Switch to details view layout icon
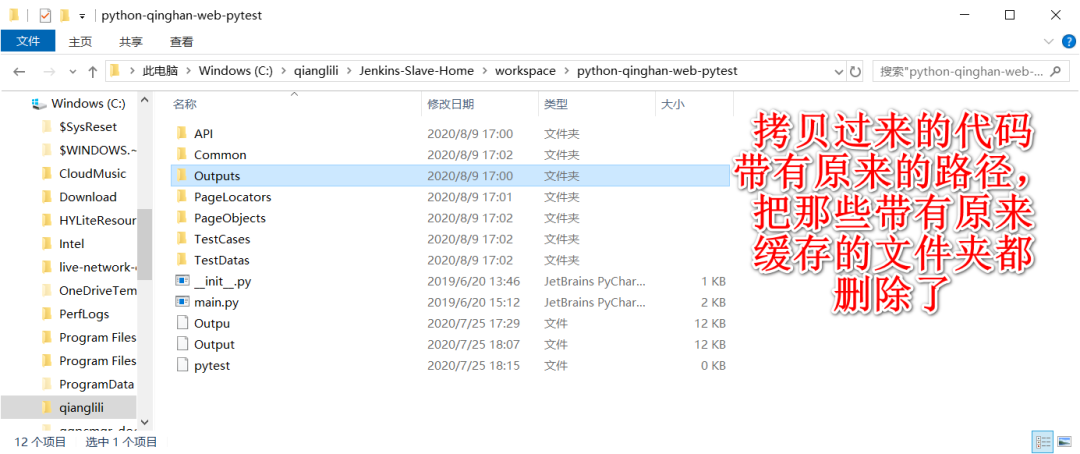This screenshot has height=454, width=1080. (1043, 442)
